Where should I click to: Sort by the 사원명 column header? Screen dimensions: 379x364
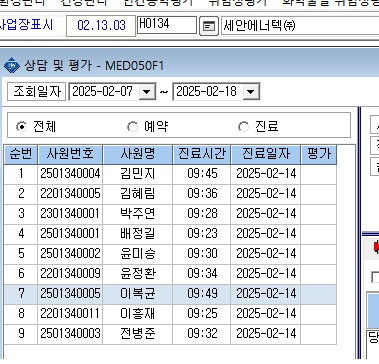138,154
